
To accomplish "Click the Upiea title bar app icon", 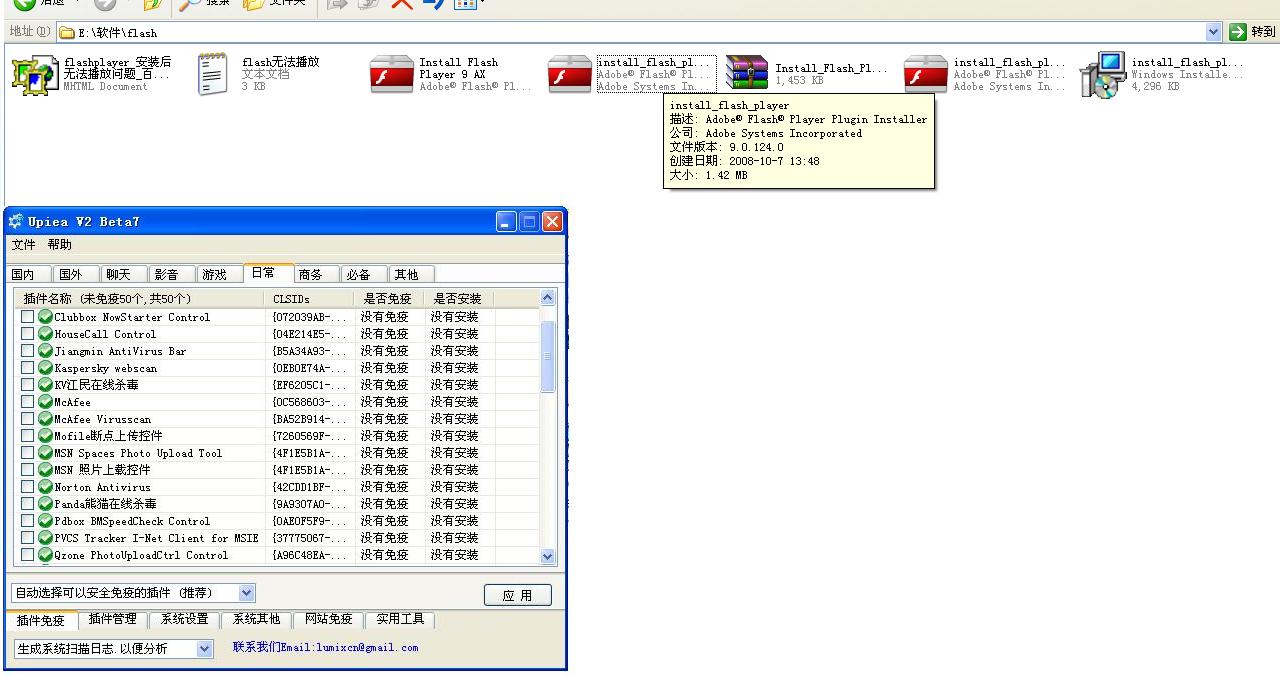I will click(15, 221).
